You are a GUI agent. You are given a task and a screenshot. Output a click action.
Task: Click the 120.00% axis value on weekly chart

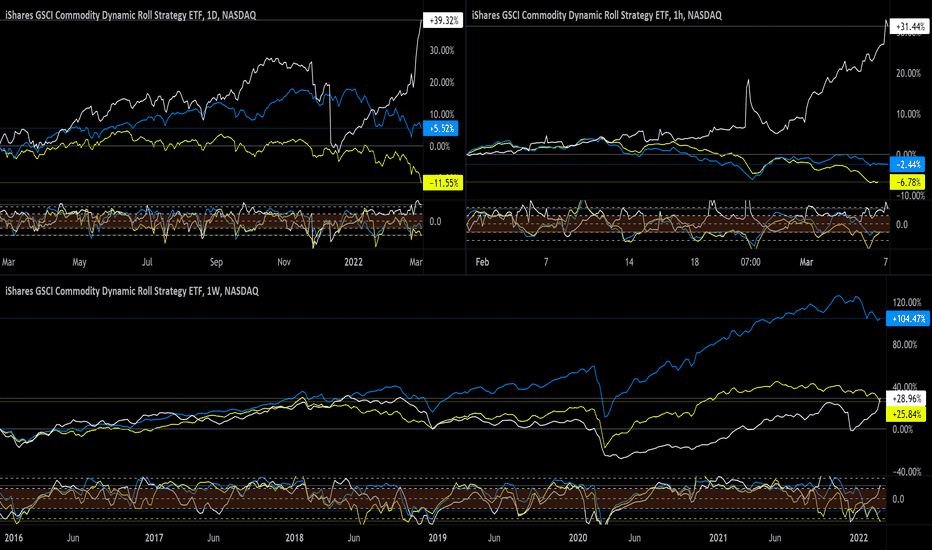click(906, 303)
